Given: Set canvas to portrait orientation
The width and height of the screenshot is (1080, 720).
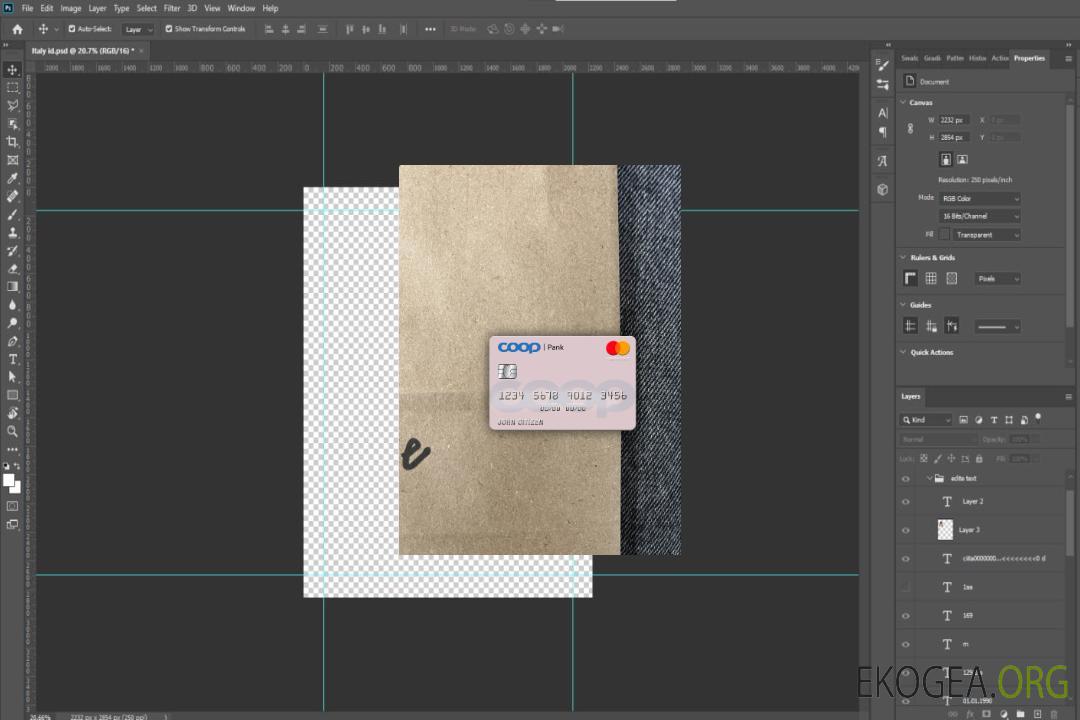Looking at the screenshot, I should [946, 159].
